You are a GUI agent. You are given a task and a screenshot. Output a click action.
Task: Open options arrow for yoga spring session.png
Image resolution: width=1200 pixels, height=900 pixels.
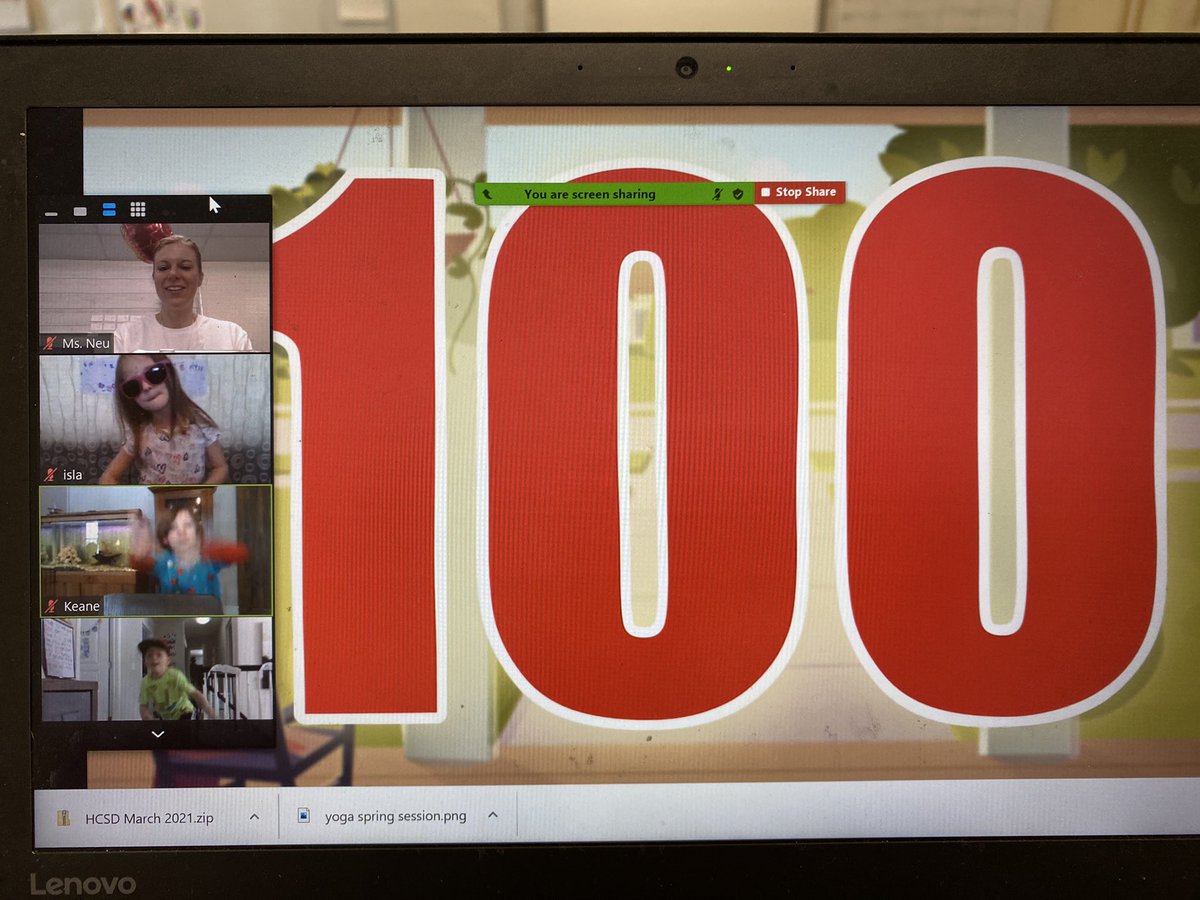click(493, 815)
